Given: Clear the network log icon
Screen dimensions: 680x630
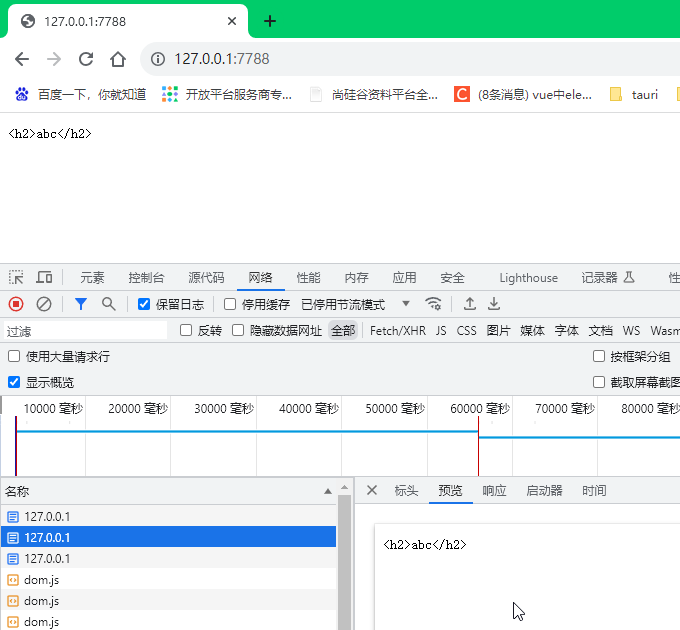Looking at the screenshot, I should pyautogui.click(x=44, y=304).
